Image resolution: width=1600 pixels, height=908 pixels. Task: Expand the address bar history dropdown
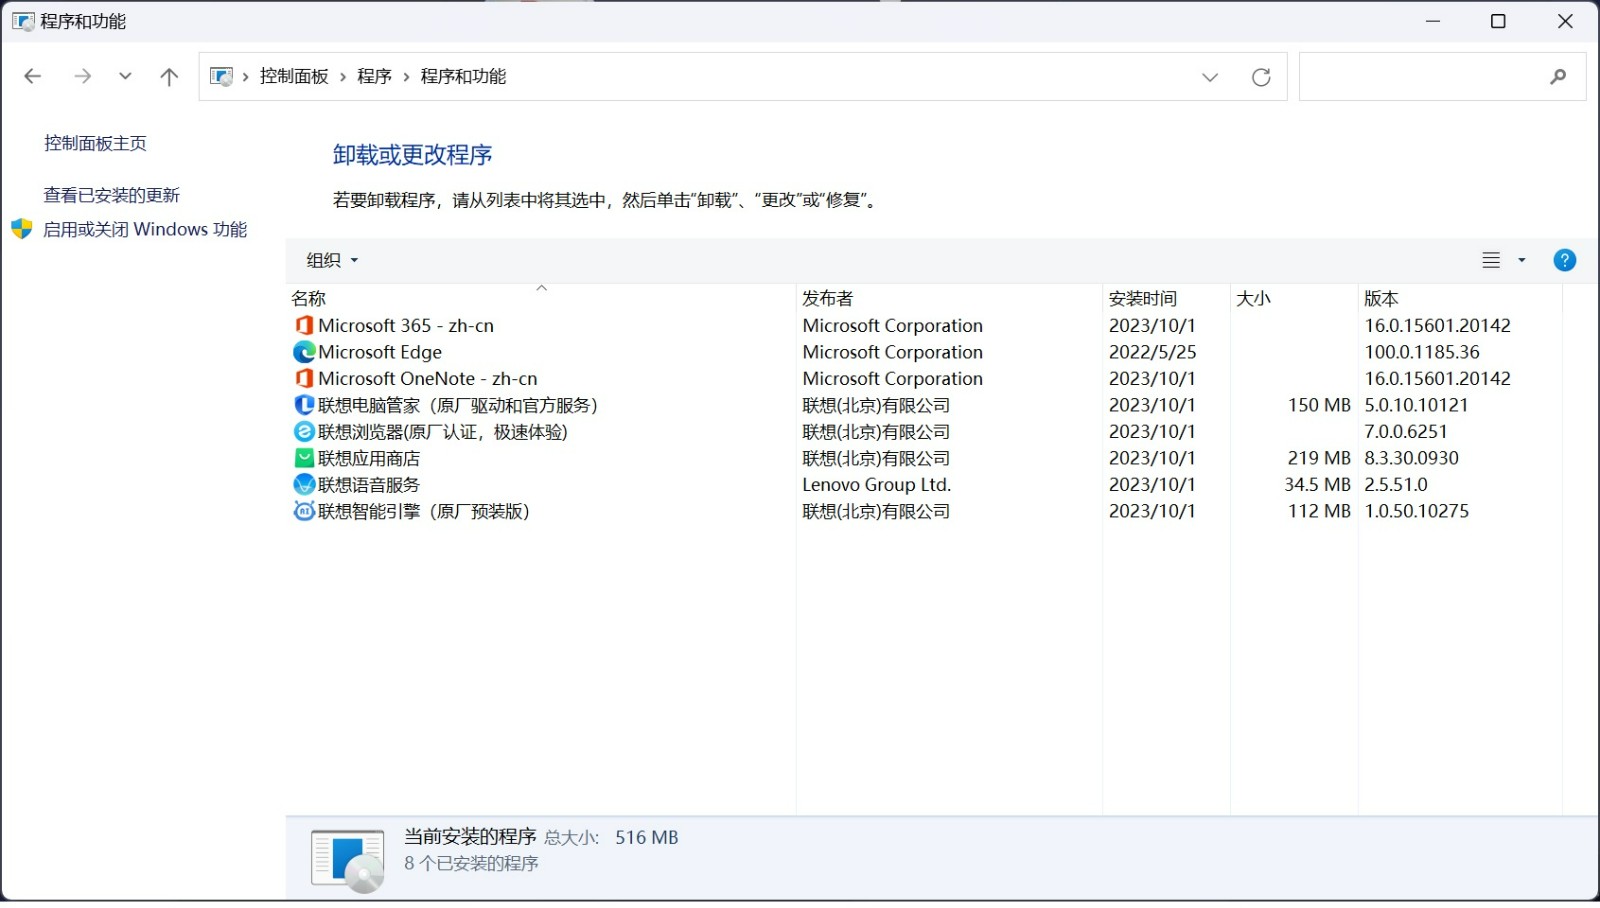(x=1210, y=77)
